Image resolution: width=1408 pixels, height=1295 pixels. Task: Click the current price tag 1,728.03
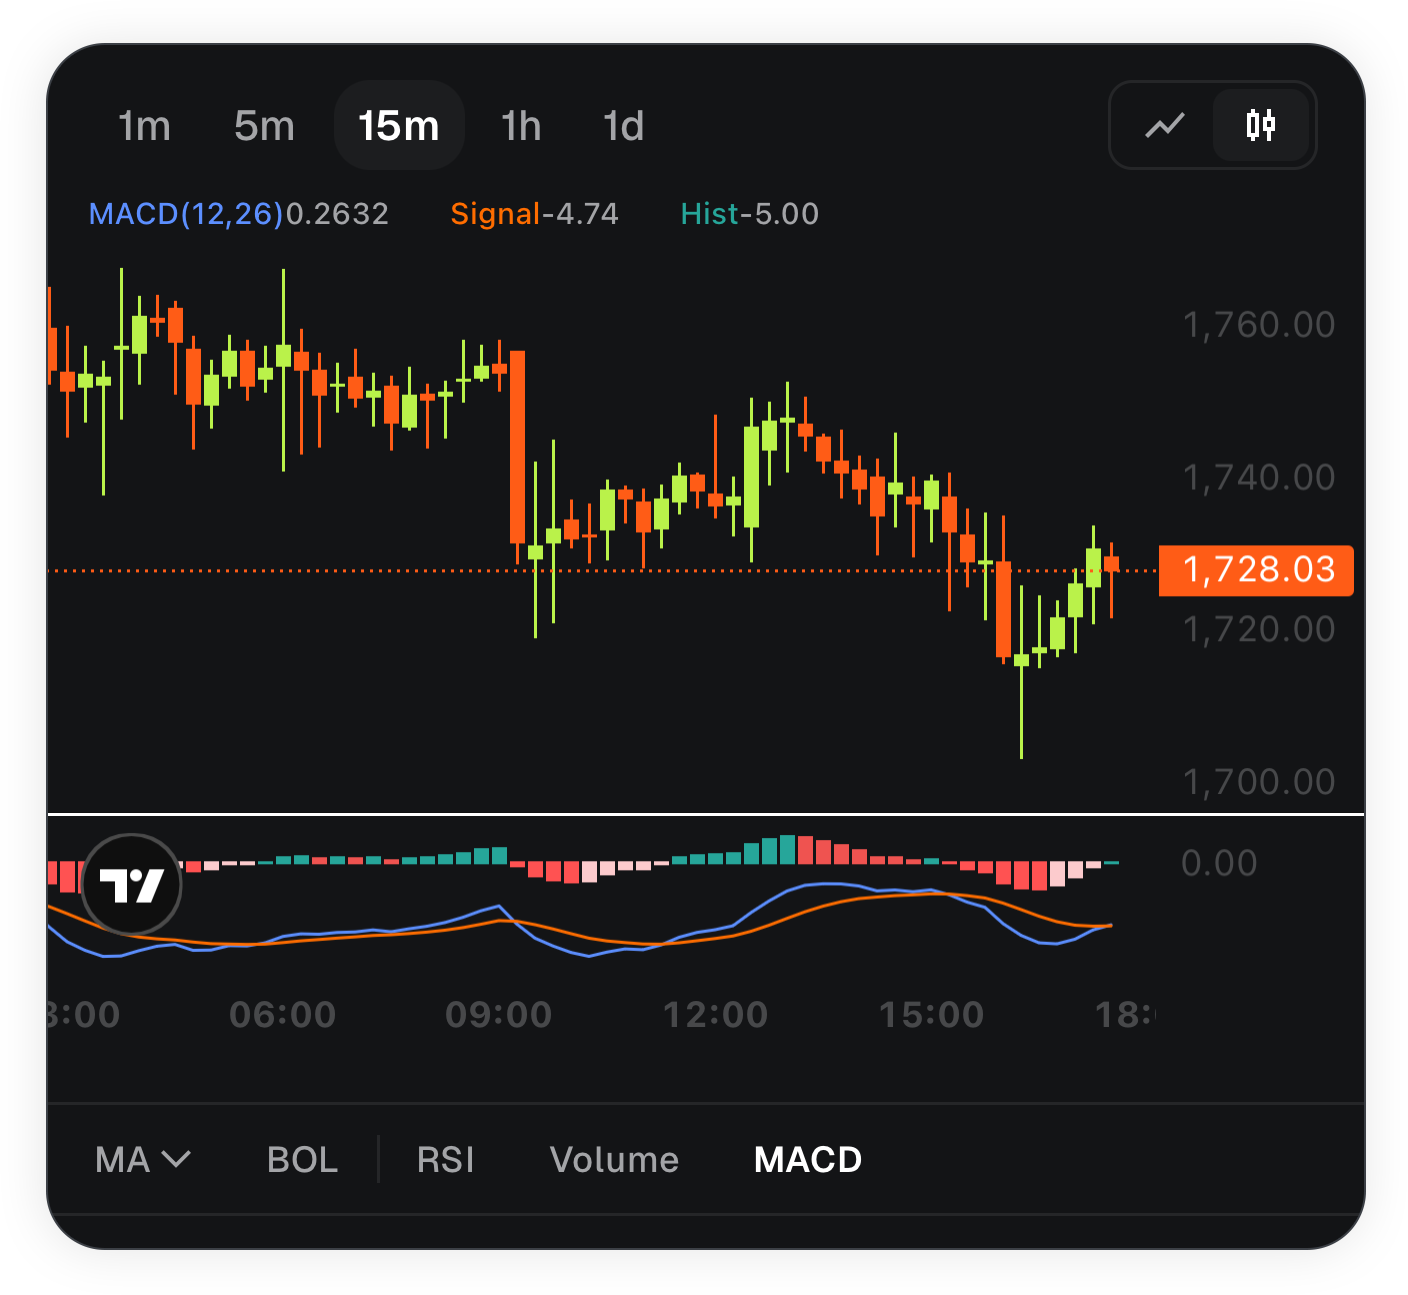click(x=1256, y=570)
